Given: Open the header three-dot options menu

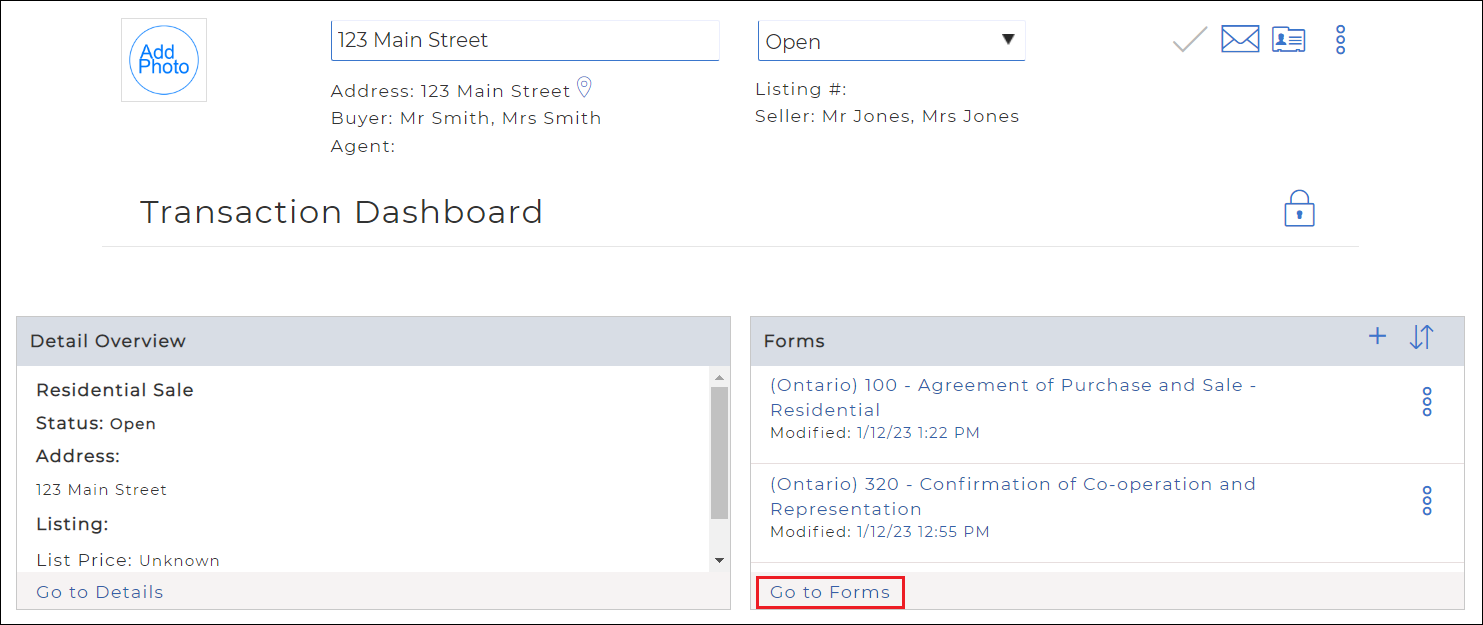Looking at the screenshot, I should 1341,40.
